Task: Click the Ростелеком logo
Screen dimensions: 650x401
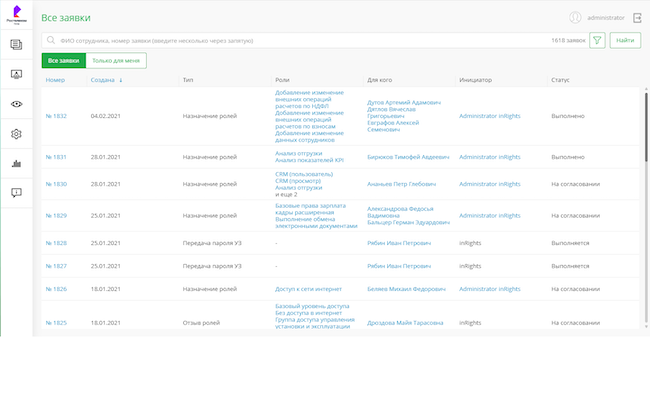Action: (16, 16)
